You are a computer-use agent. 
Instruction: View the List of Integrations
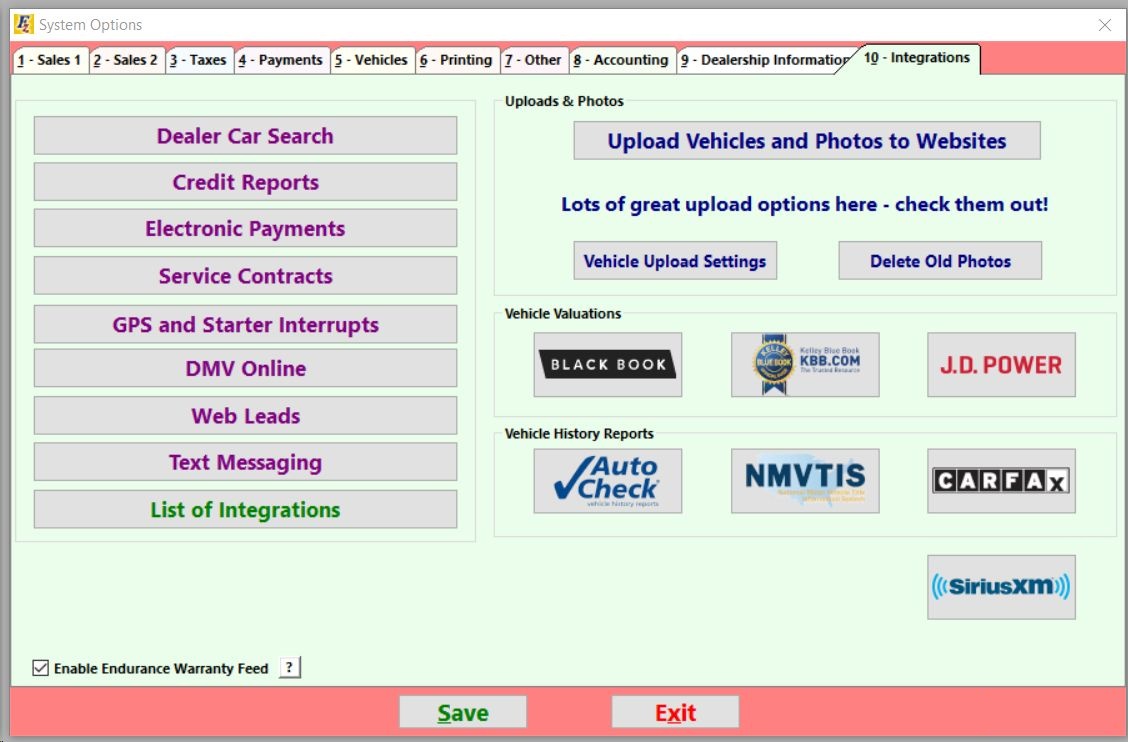coord(245,509)
